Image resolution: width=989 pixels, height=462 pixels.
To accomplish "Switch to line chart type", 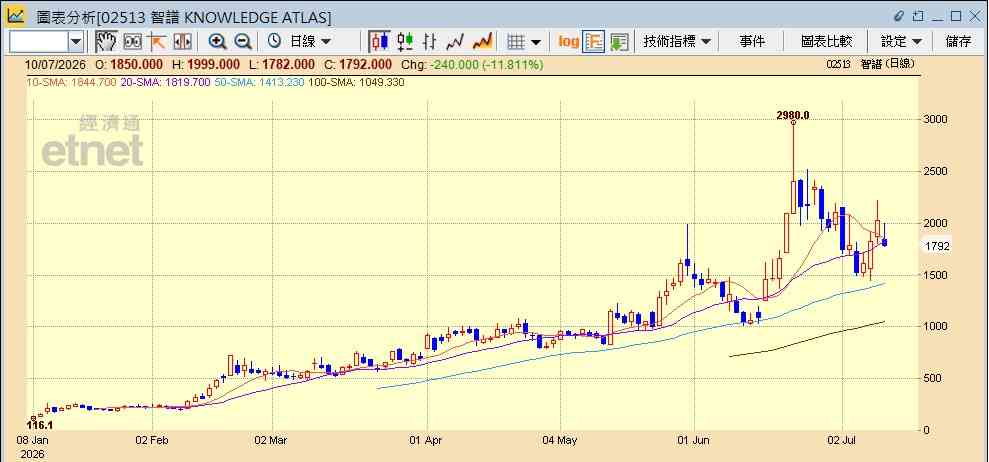I will pyautogui.click(x=455, y=42).
